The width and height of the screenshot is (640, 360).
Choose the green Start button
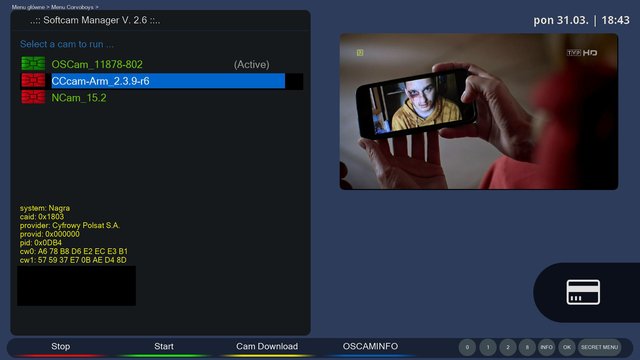(x=164, y=347)
